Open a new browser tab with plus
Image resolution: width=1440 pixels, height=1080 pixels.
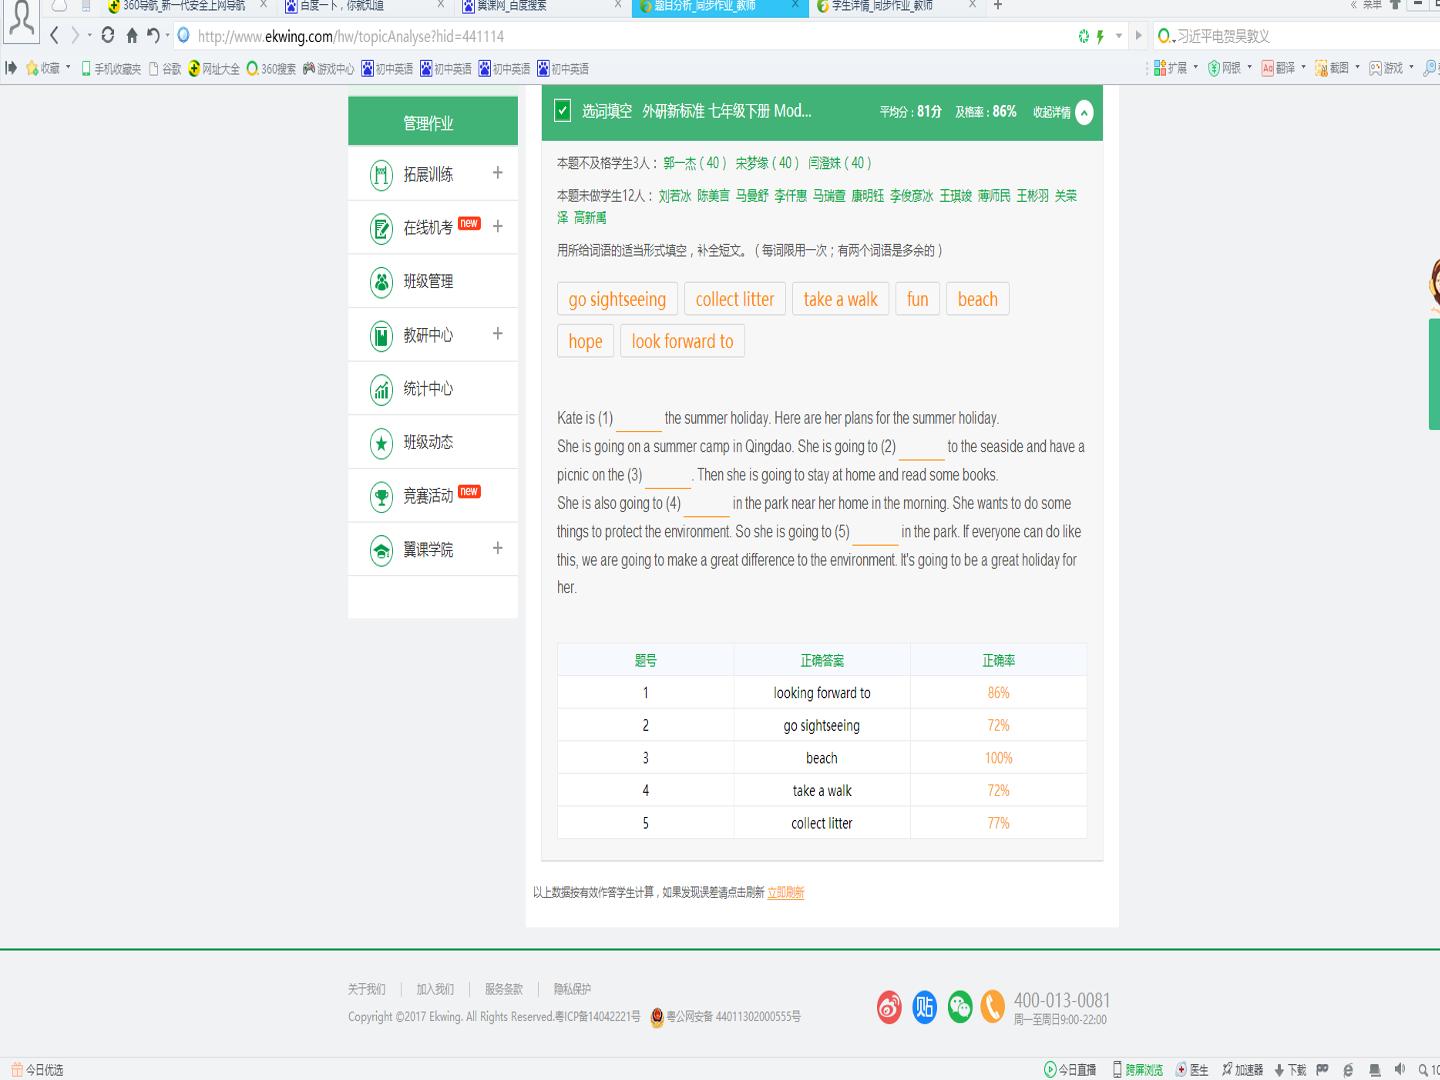click(997, 6)
